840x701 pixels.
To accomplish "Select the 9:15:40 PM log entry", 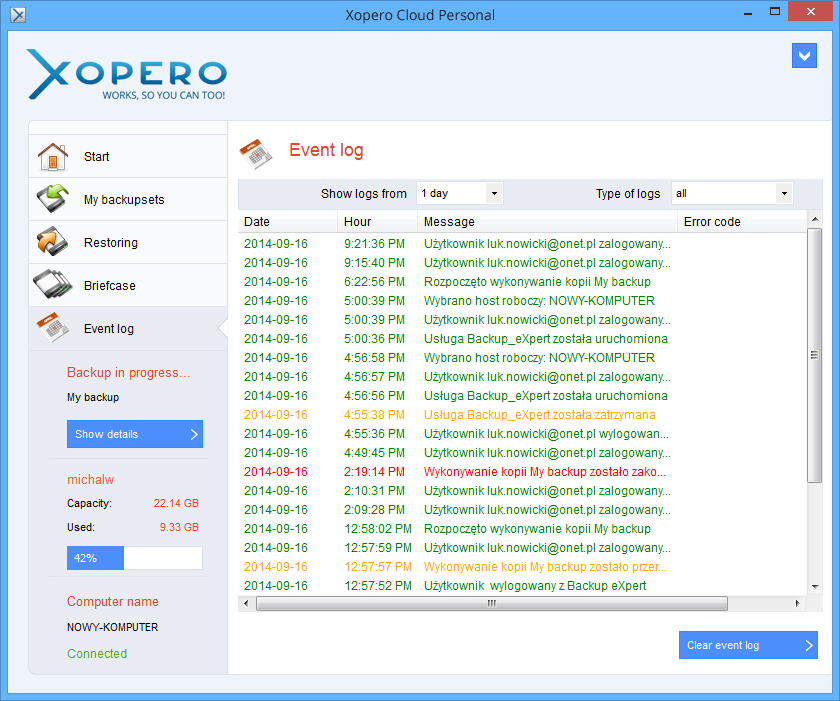I will tap(522, 263).
